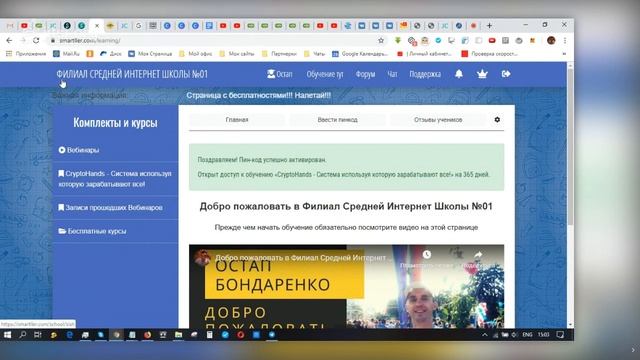Click the Страница с бесплатностями link
The width and height of the screenshot is (640, 360).
(258, 95)
